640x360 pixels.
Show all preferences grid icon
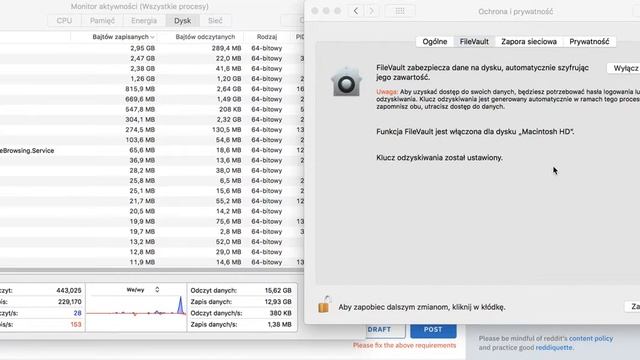click(x=400, y=11)
